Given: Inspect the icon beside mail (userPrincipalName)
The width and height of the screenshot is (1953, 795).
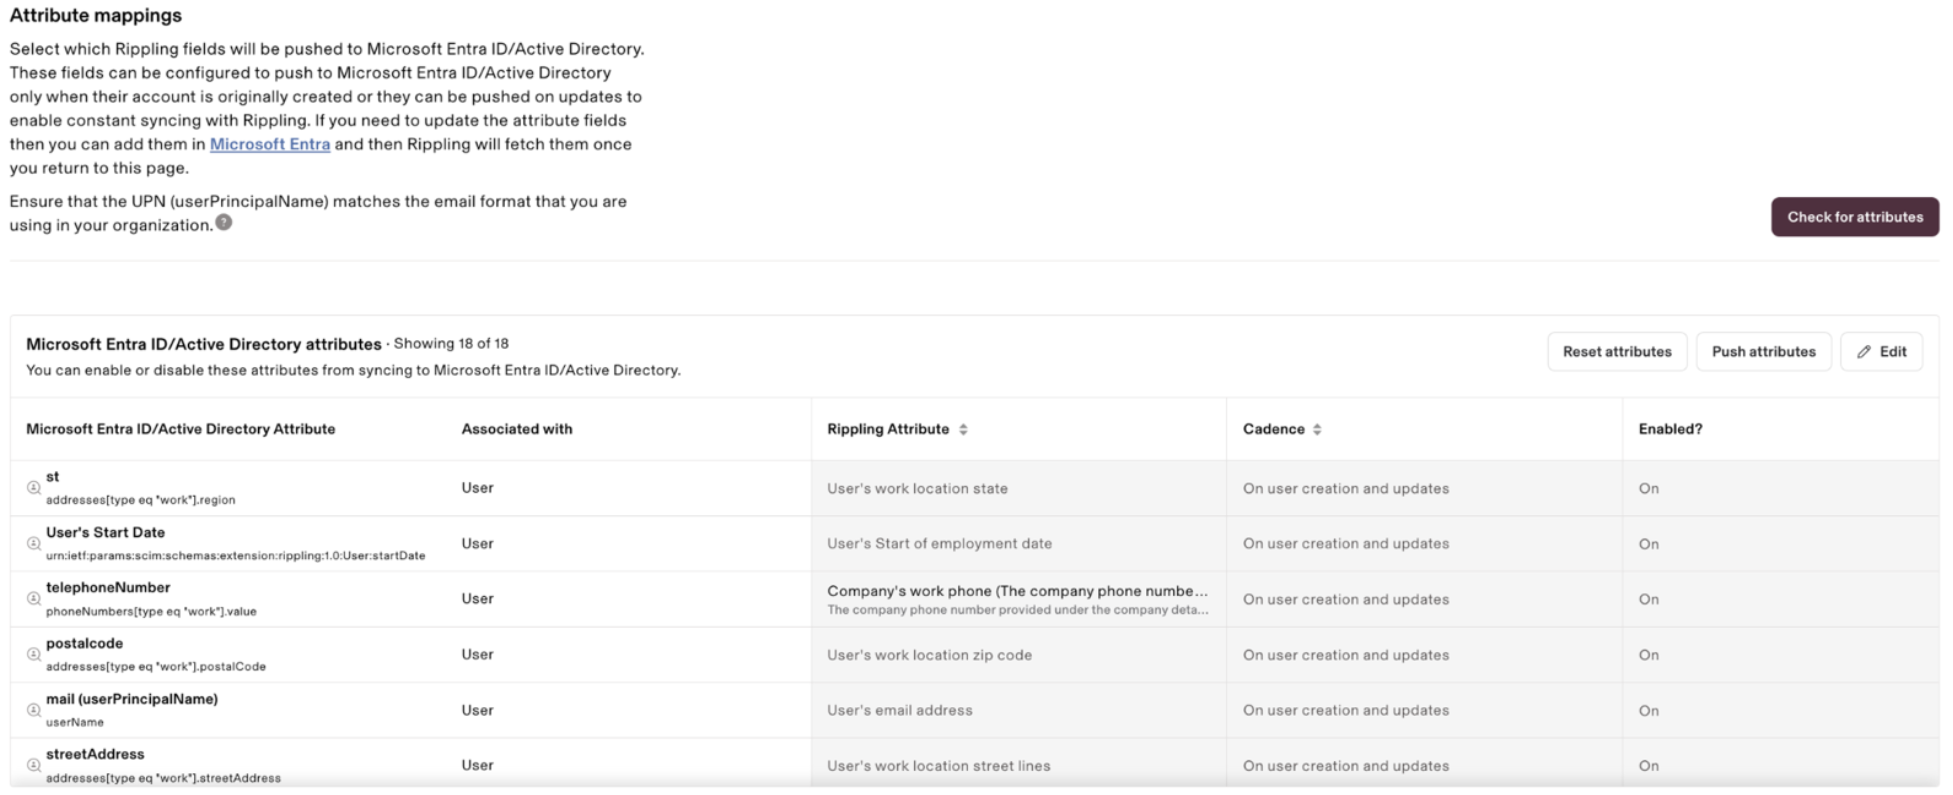Looking at the screenshot, I should pos(33,710).
